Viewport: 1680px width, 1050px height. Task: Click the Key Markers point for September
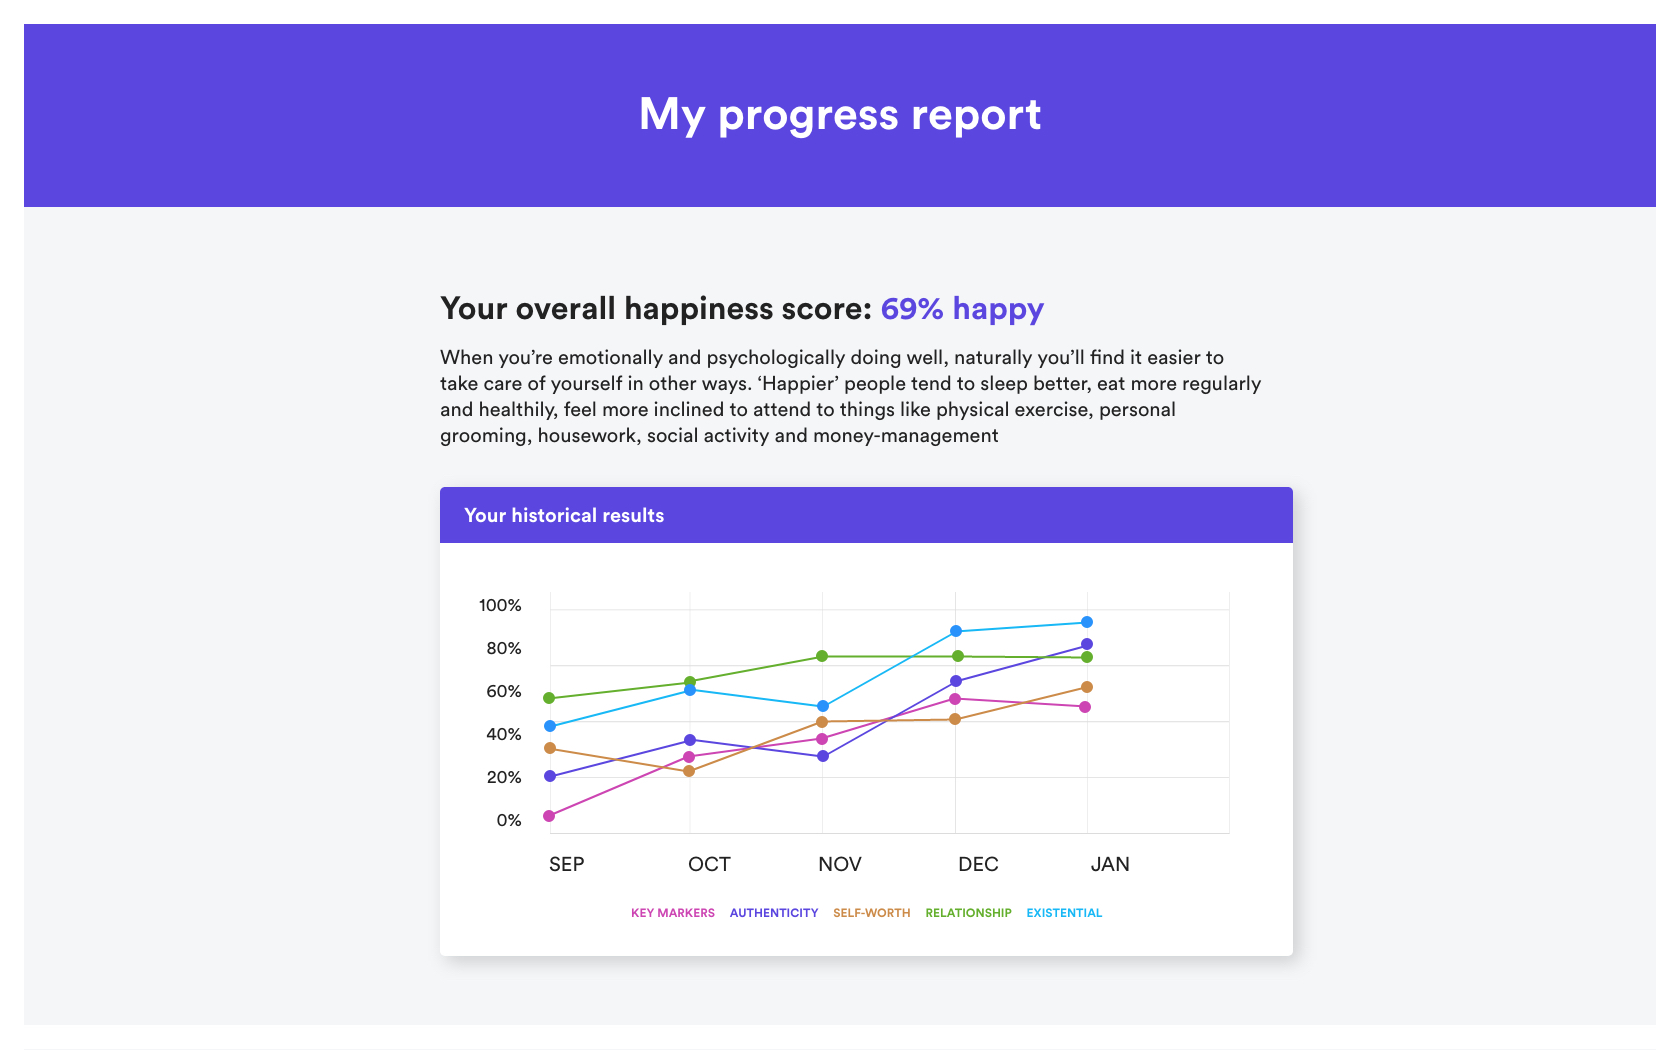[x=549, y=816]
